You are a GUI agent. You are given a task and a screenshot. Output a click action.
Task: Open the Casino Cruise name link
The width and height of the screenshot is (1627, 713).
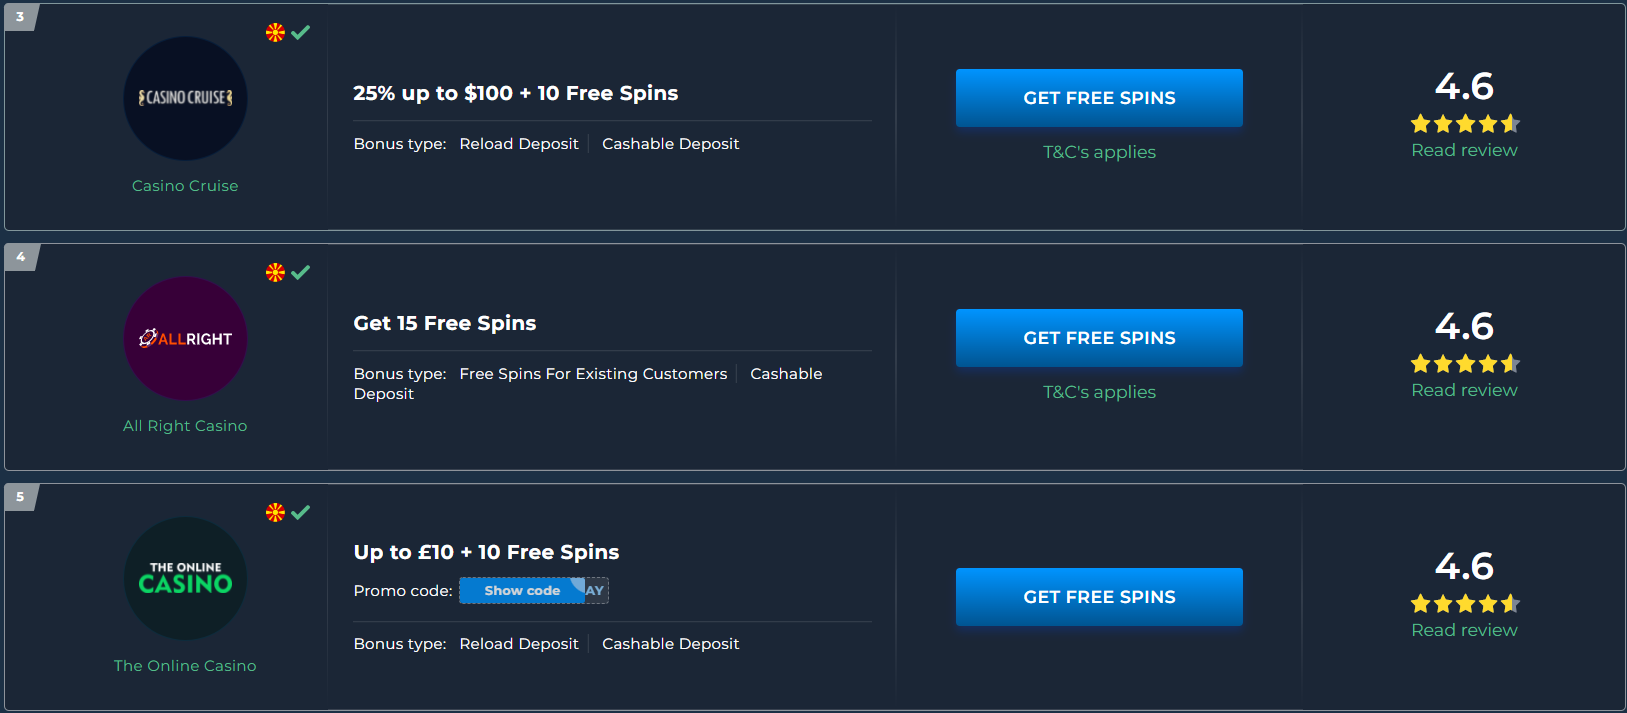185,186
